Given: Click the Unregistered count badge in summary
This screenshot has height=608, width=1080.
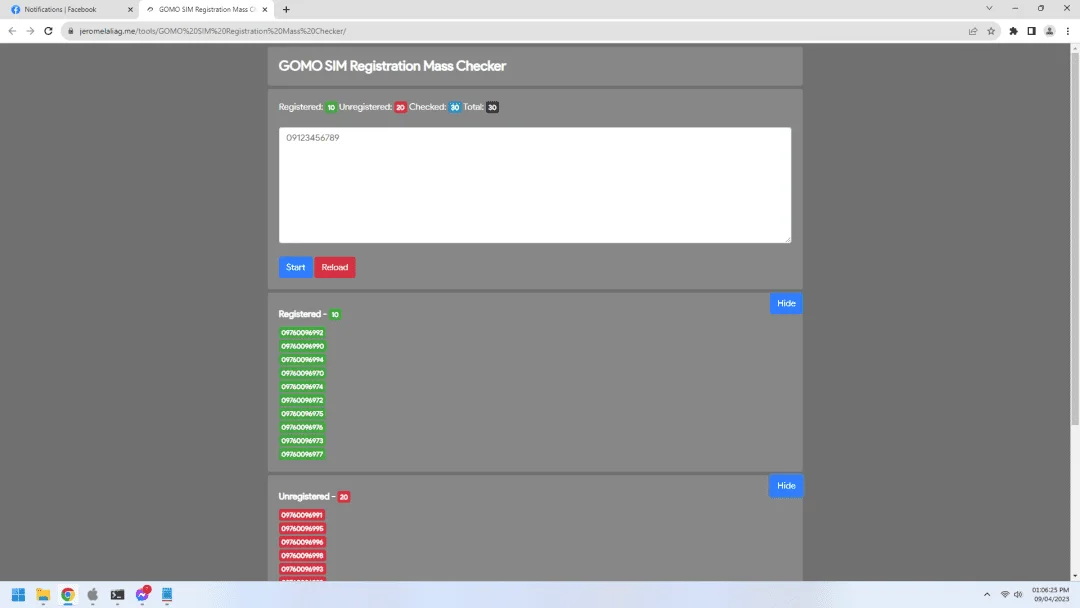Looking at the screenshot, I should [x=400, y=107].
